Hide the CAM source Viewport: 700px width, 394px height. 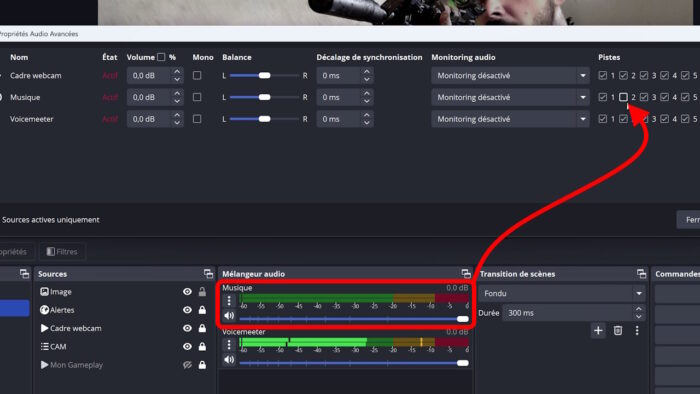[x=188, y=346]
